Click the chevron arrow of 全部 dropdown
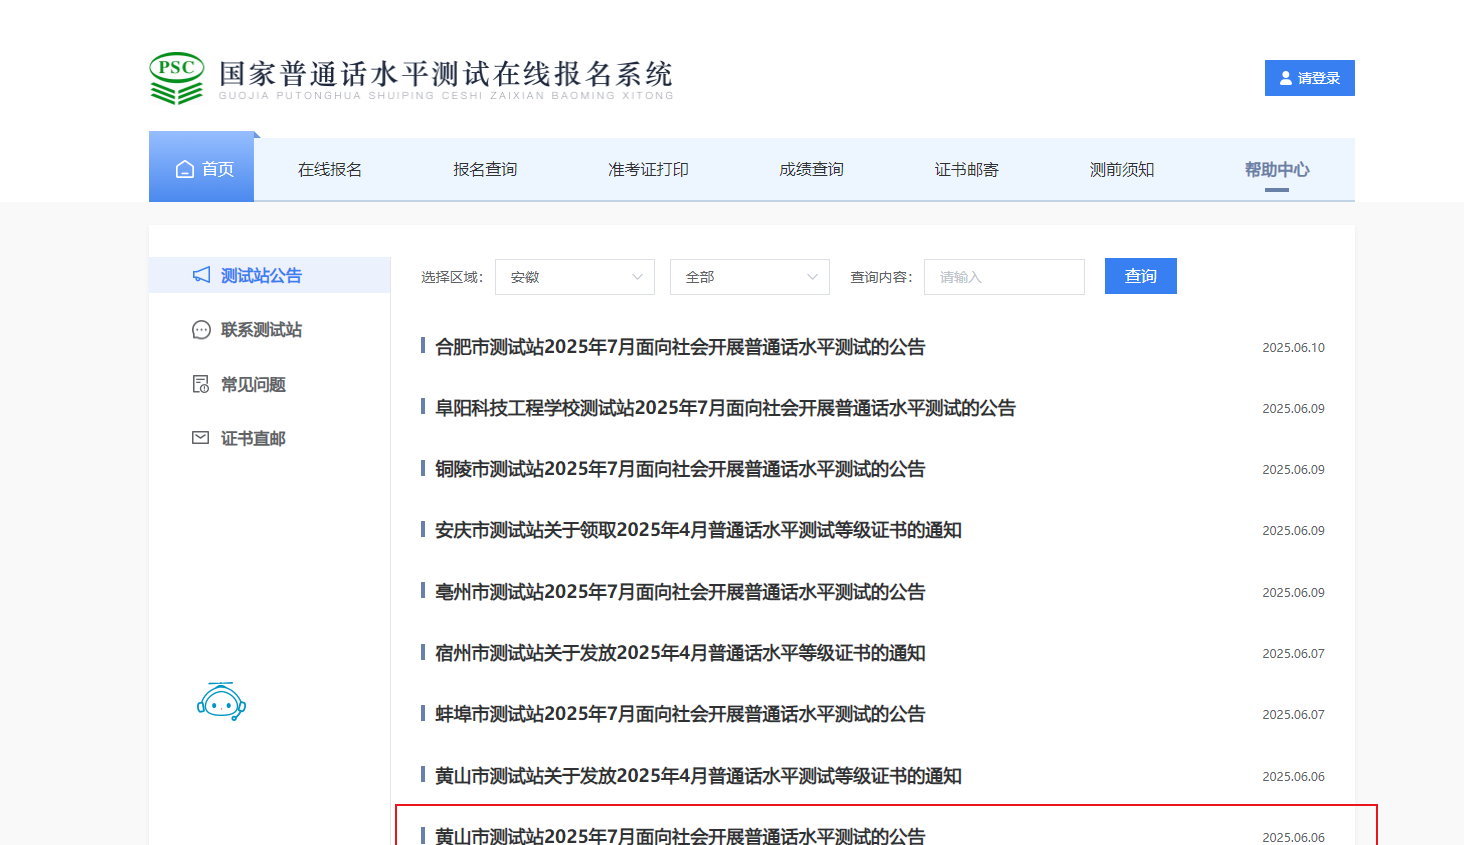This screenshot has height=845, width=1464. (812, 277)
